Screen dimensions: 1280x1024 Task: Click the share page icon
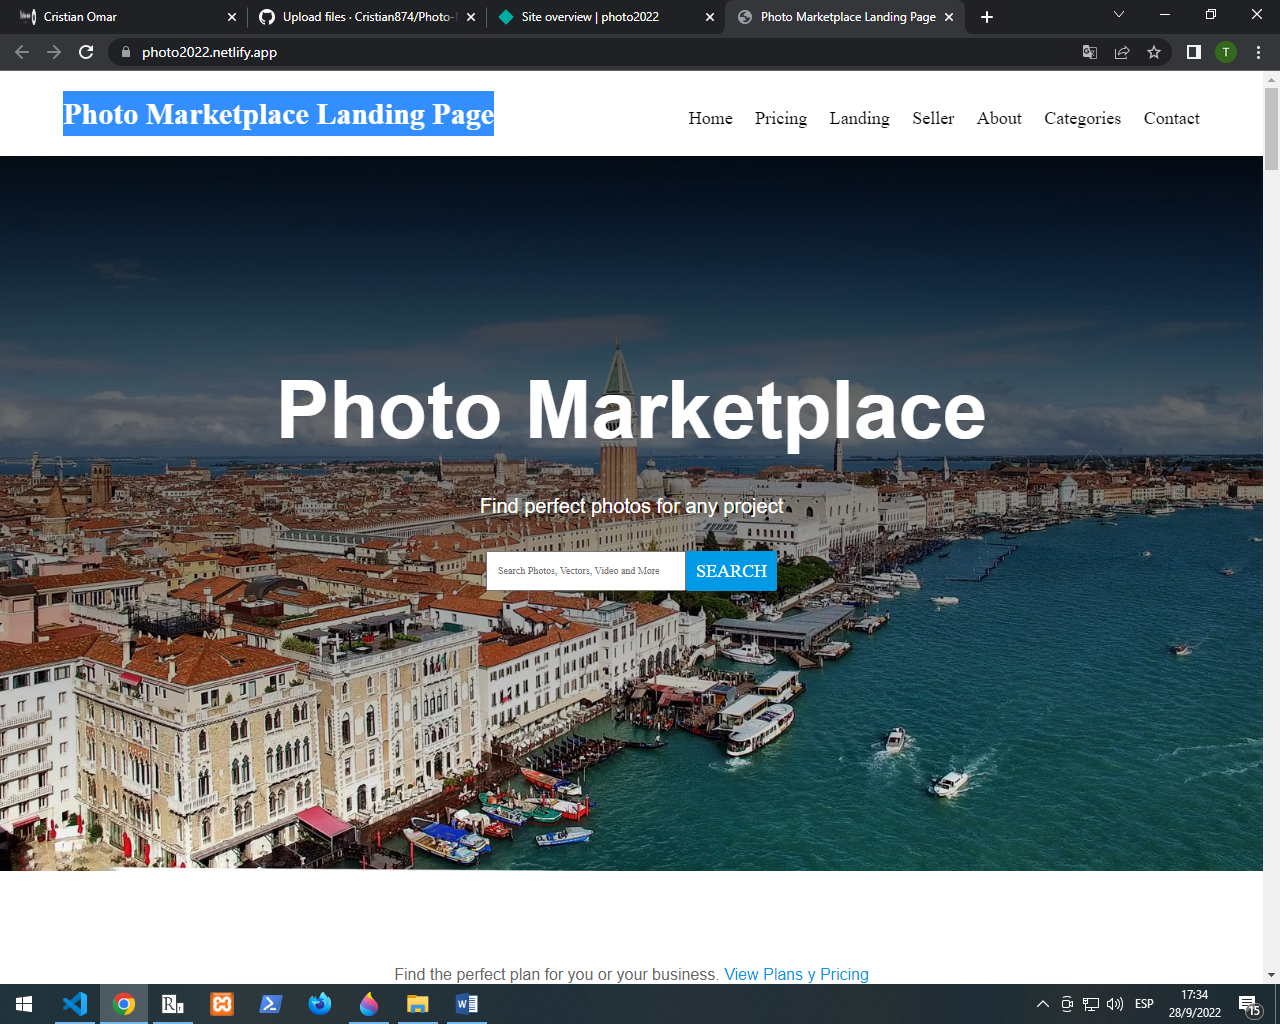tap(1122, 52)
